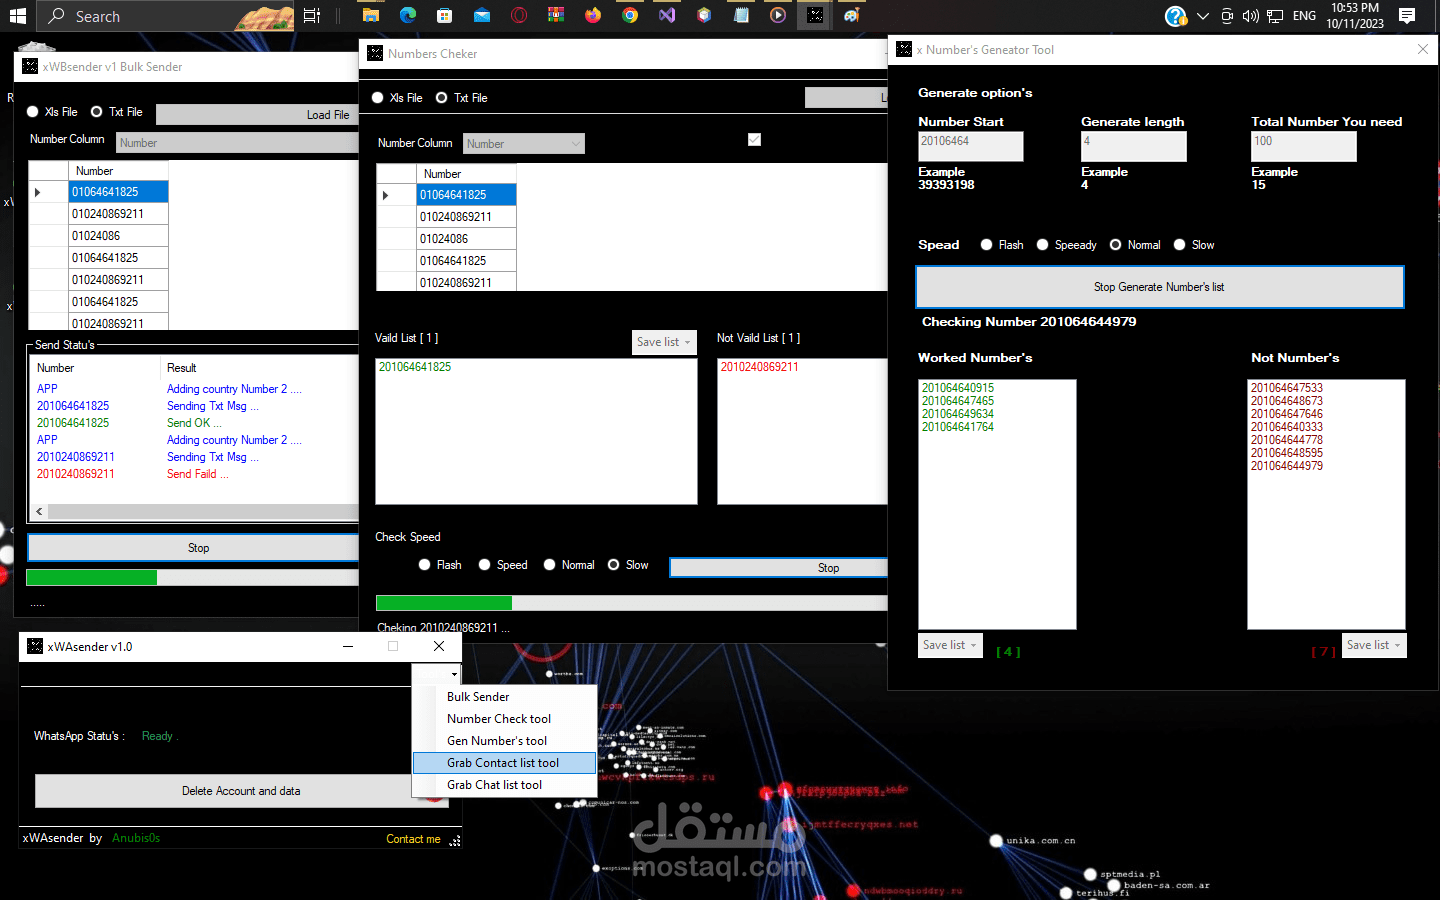The height and width of the screenshot is (900, 1440).
Task: Open Save list dropdown under Not Number's
Action: 1374,645
